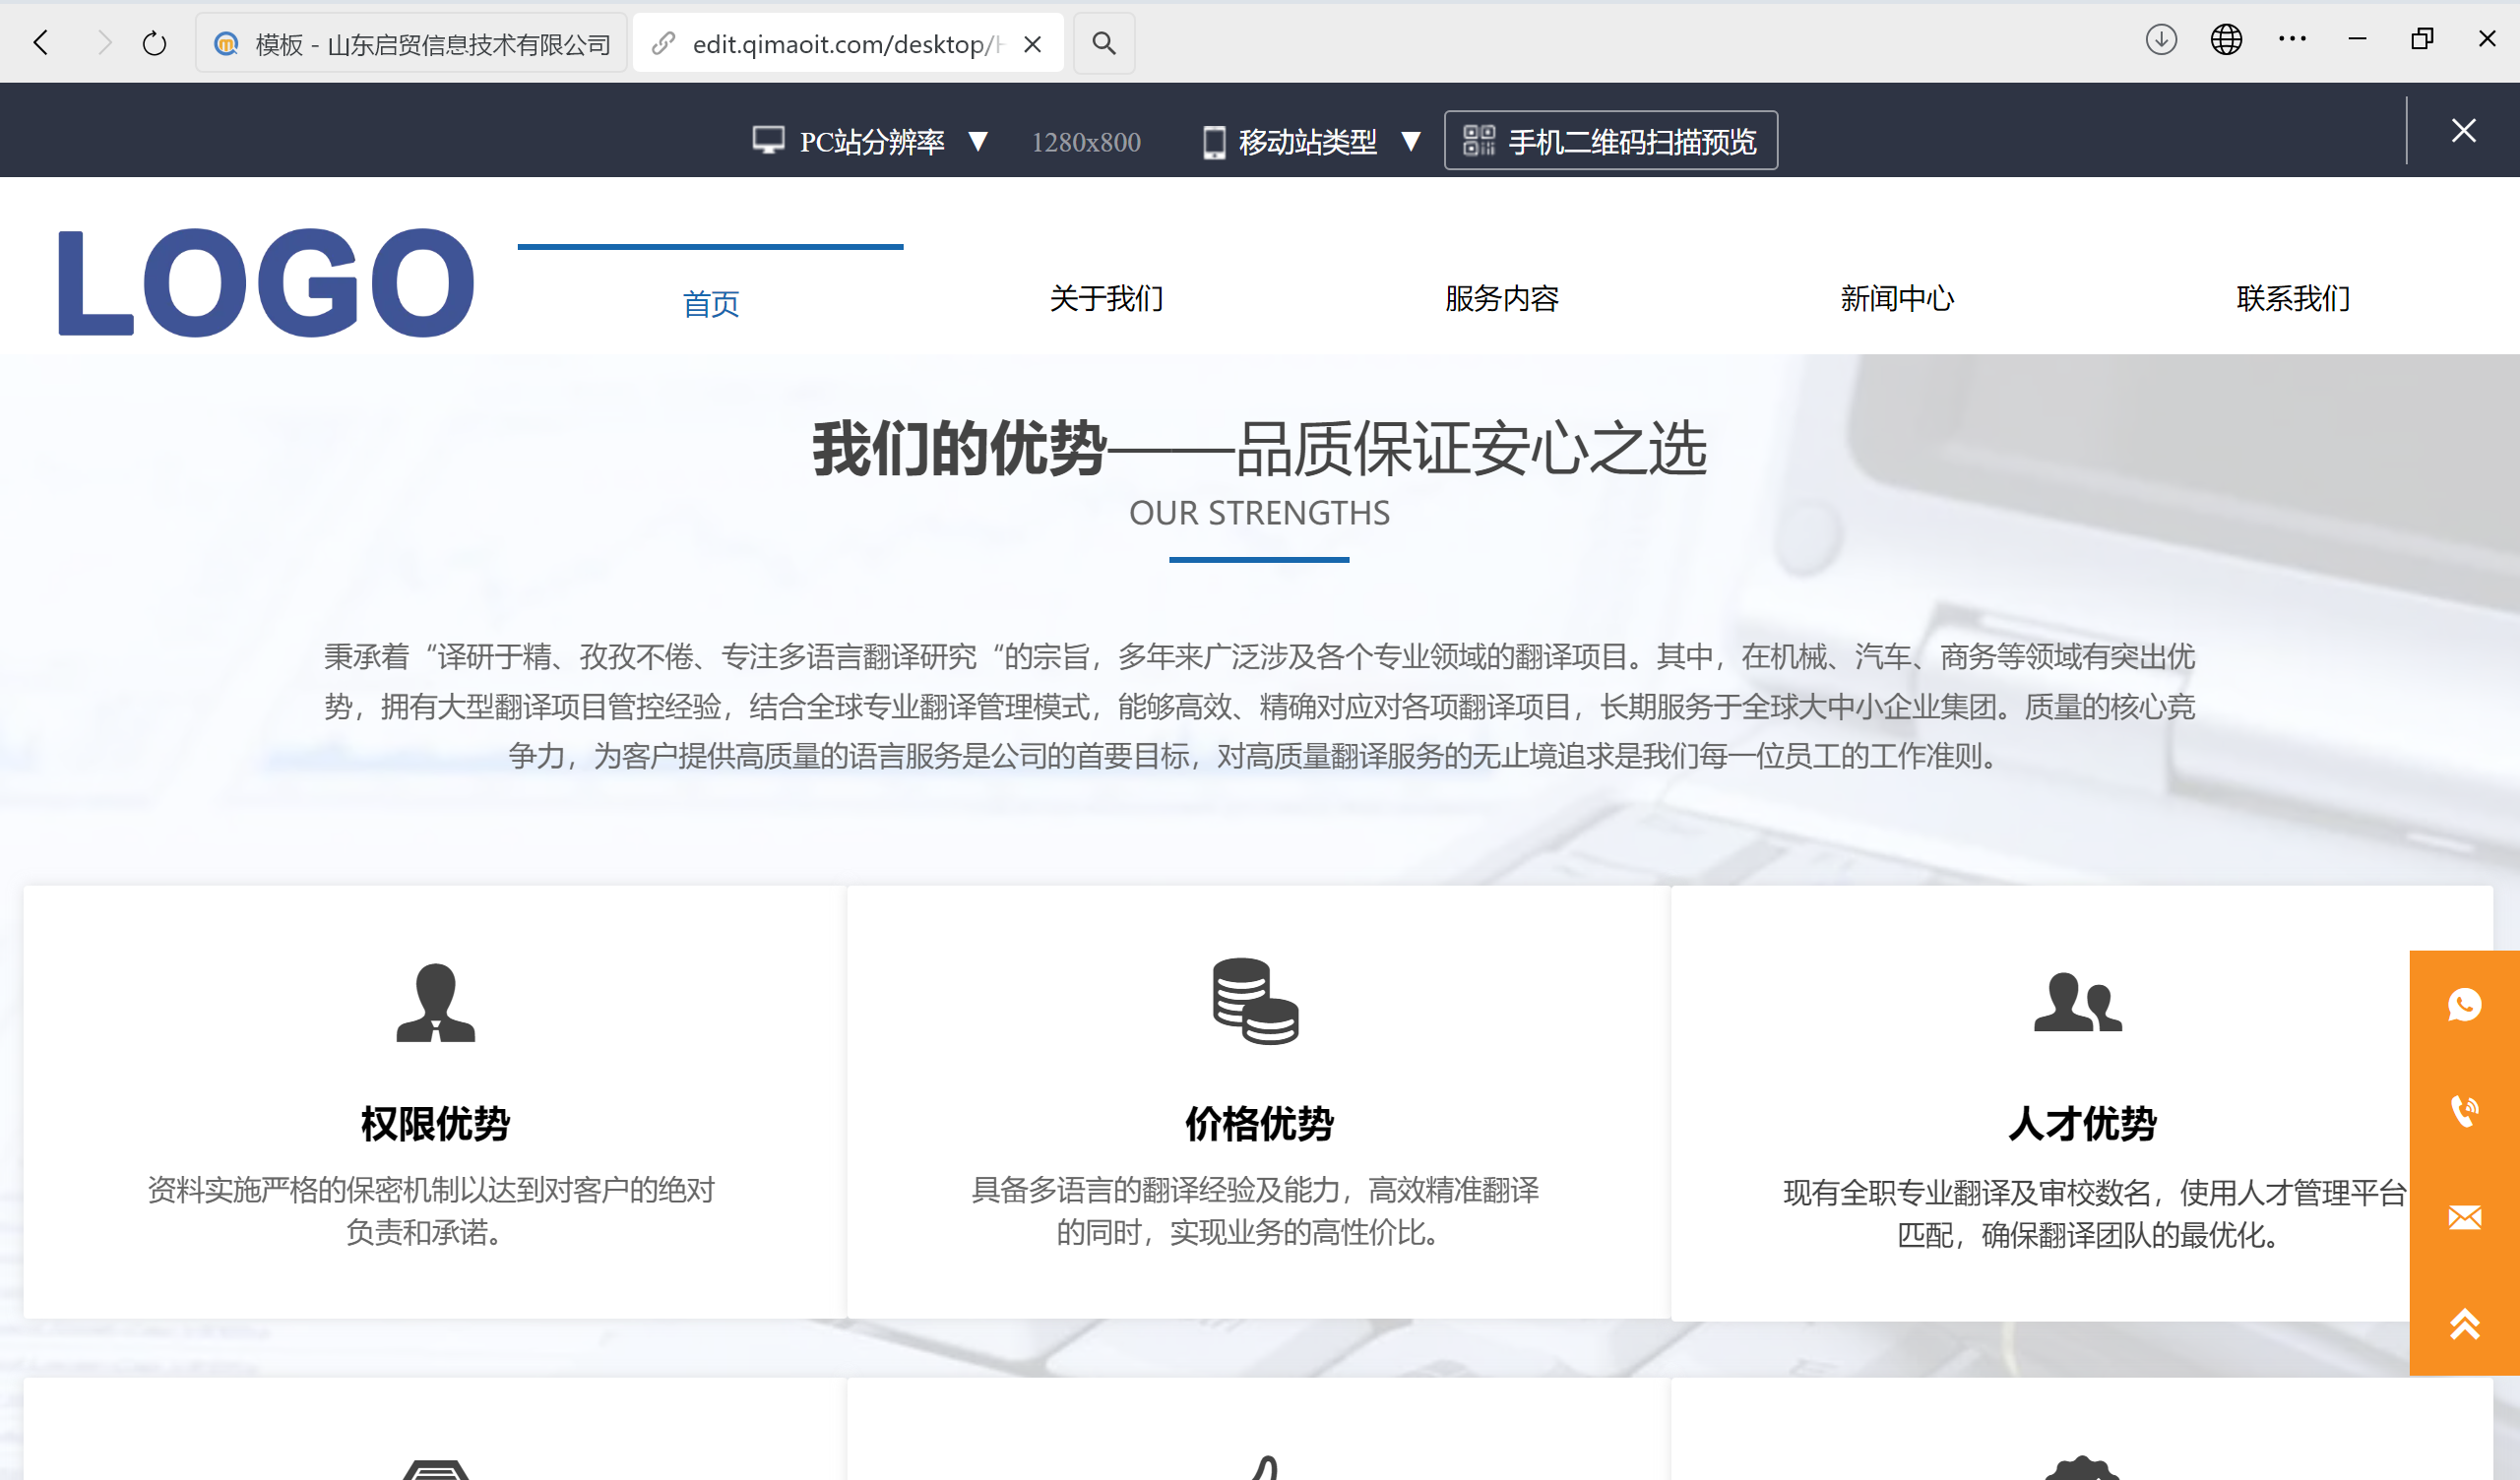Click the globe icon in browser toolbar
Image resolution: width=2520 pixels, height=1480 pixels.
pyautogui.click(x=2226, y=40)
